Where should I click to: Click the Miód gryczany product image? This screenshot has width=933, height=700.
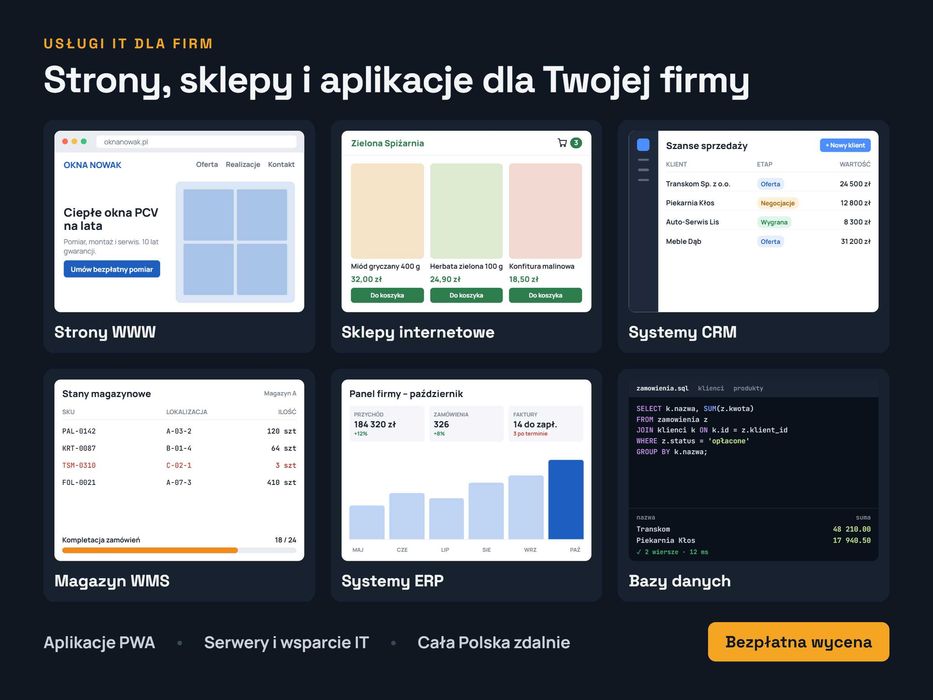(387, 211)
